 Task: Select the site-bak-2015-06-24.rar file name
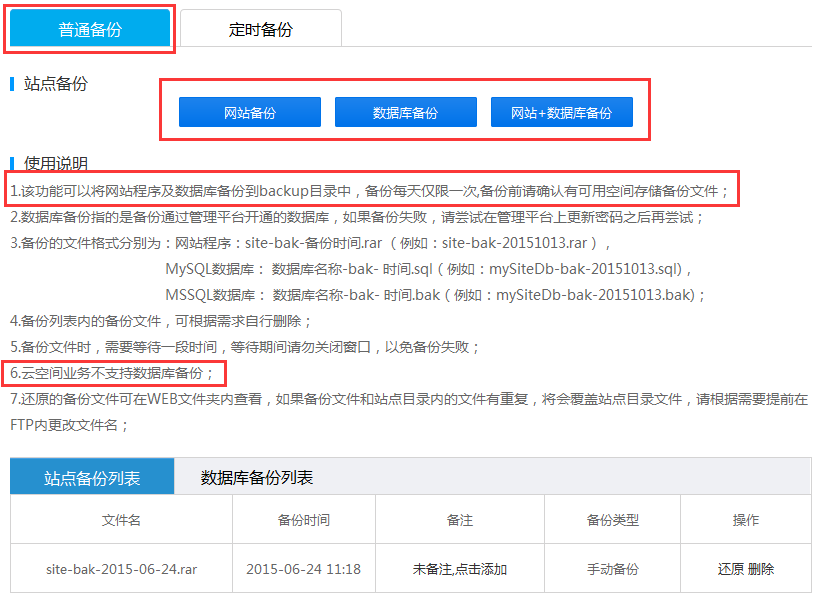(x=121, y=569)
